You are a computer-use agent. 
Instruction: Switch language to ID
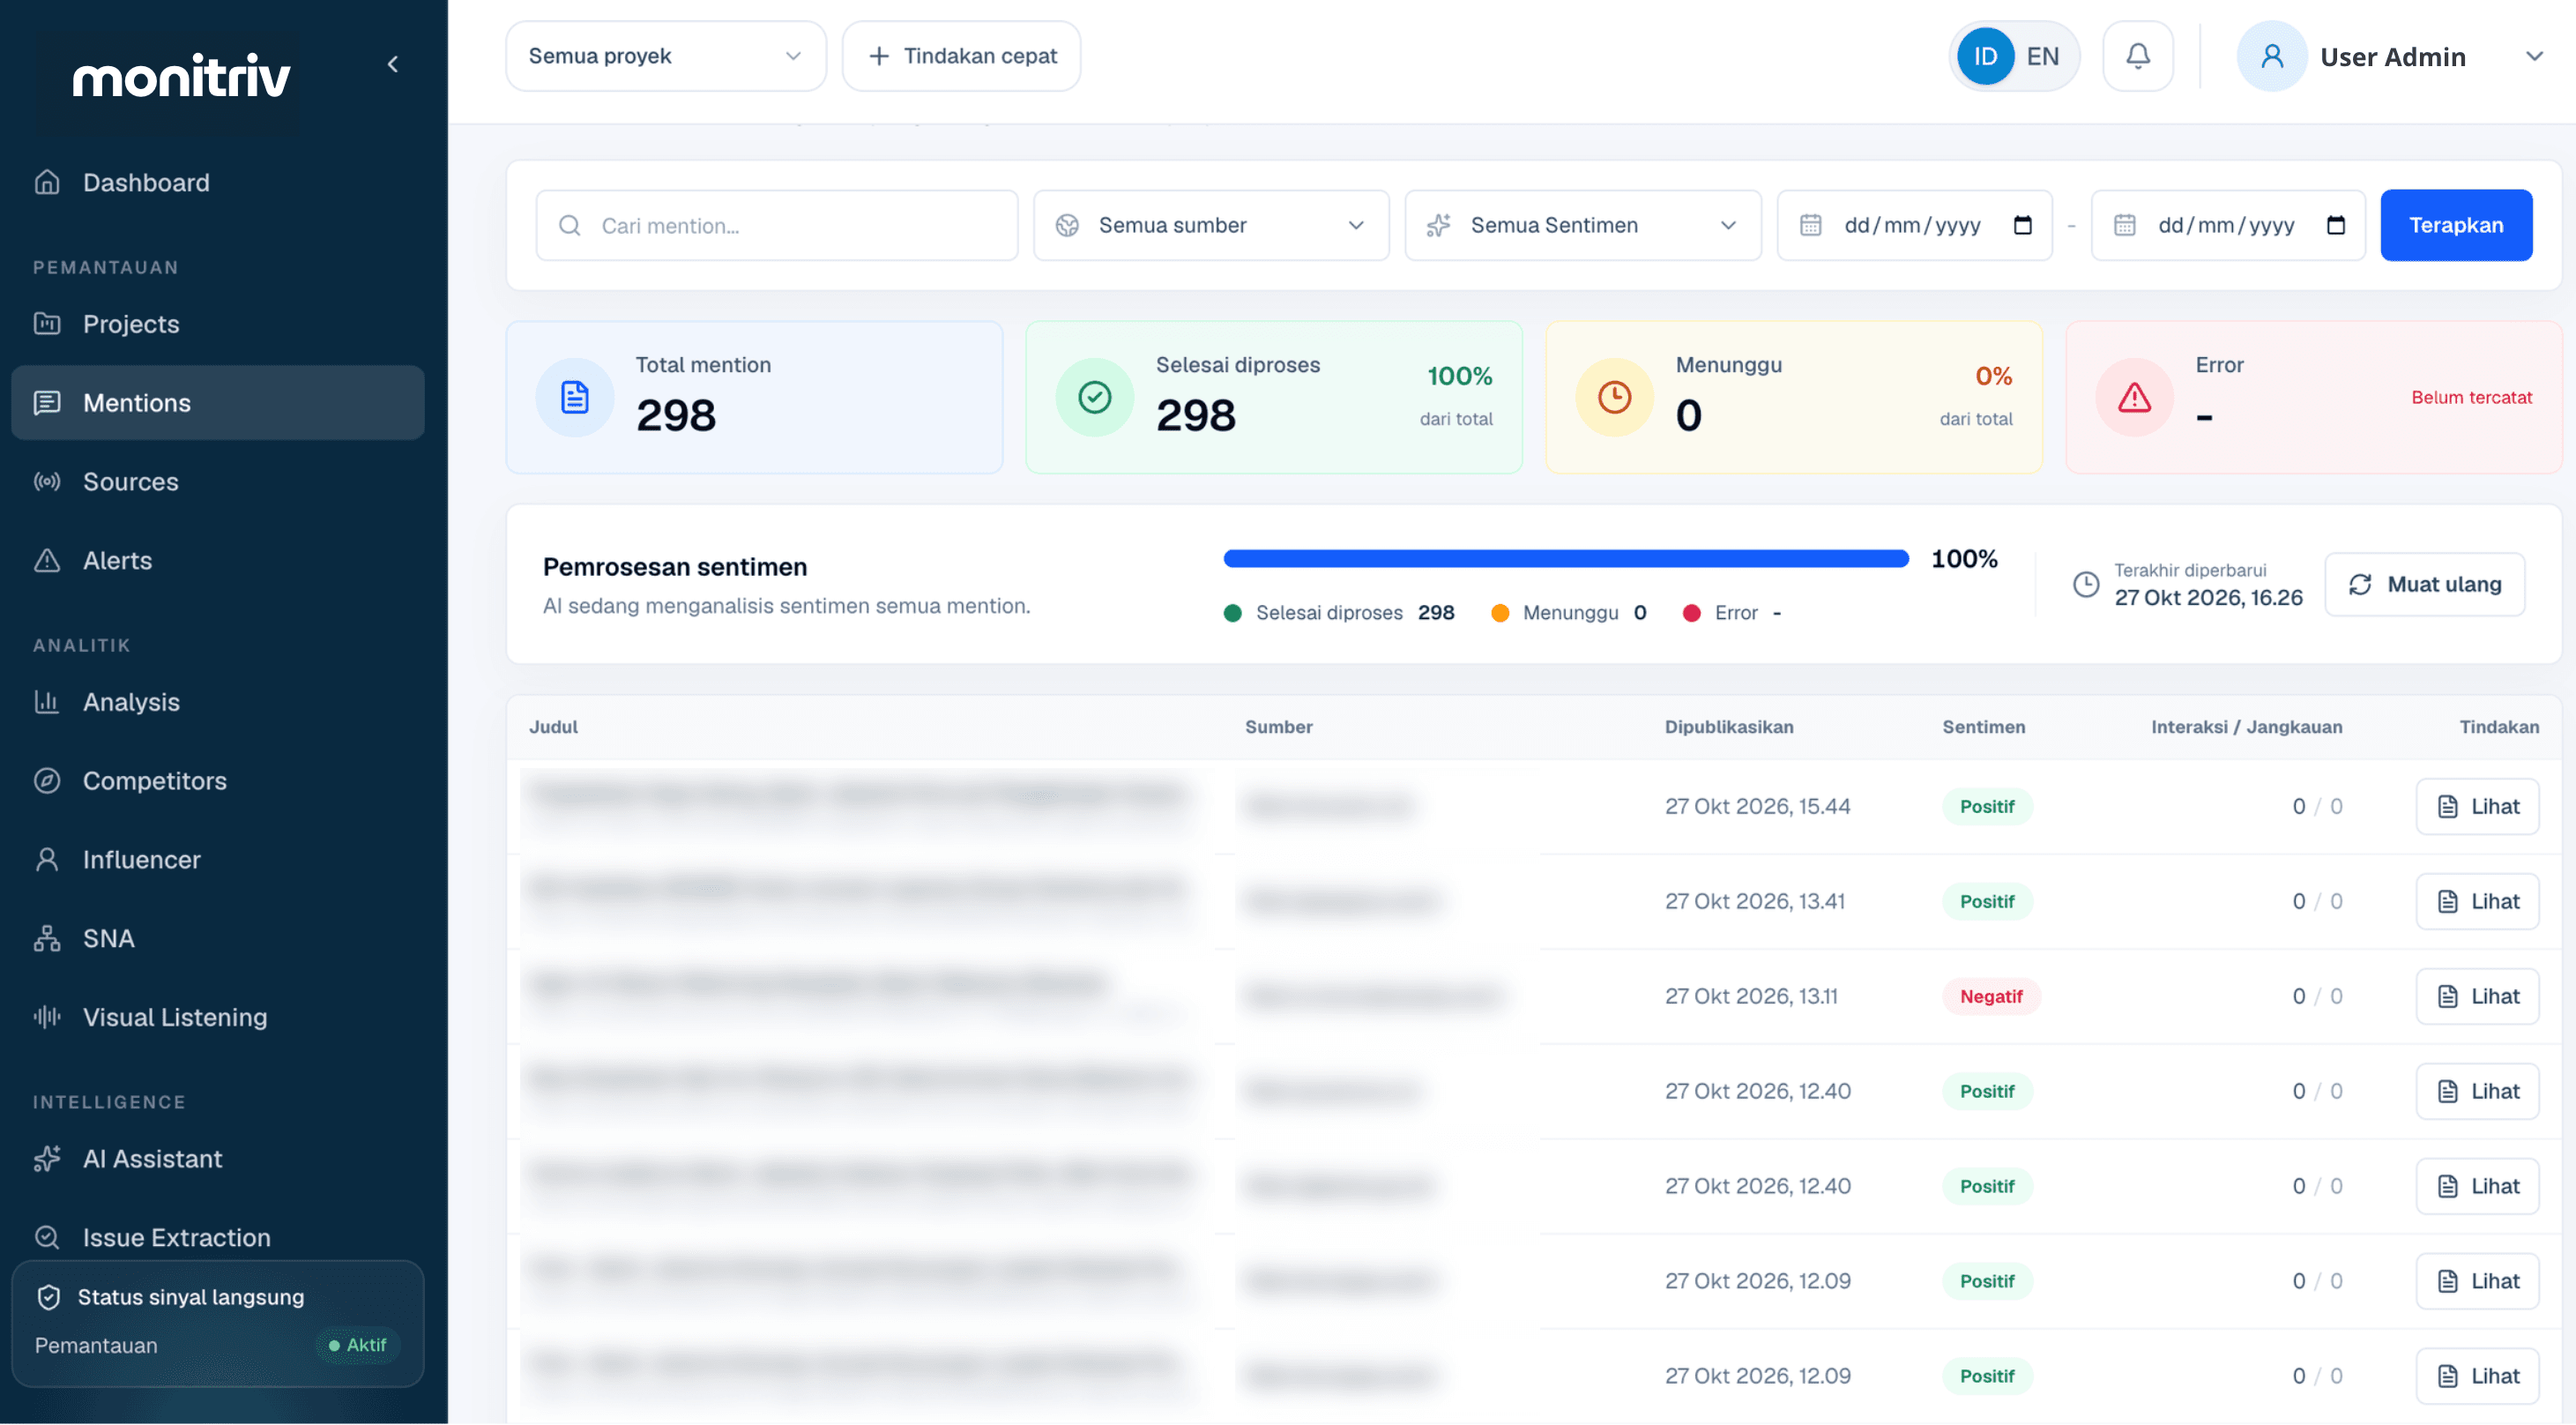[1985, 56]
